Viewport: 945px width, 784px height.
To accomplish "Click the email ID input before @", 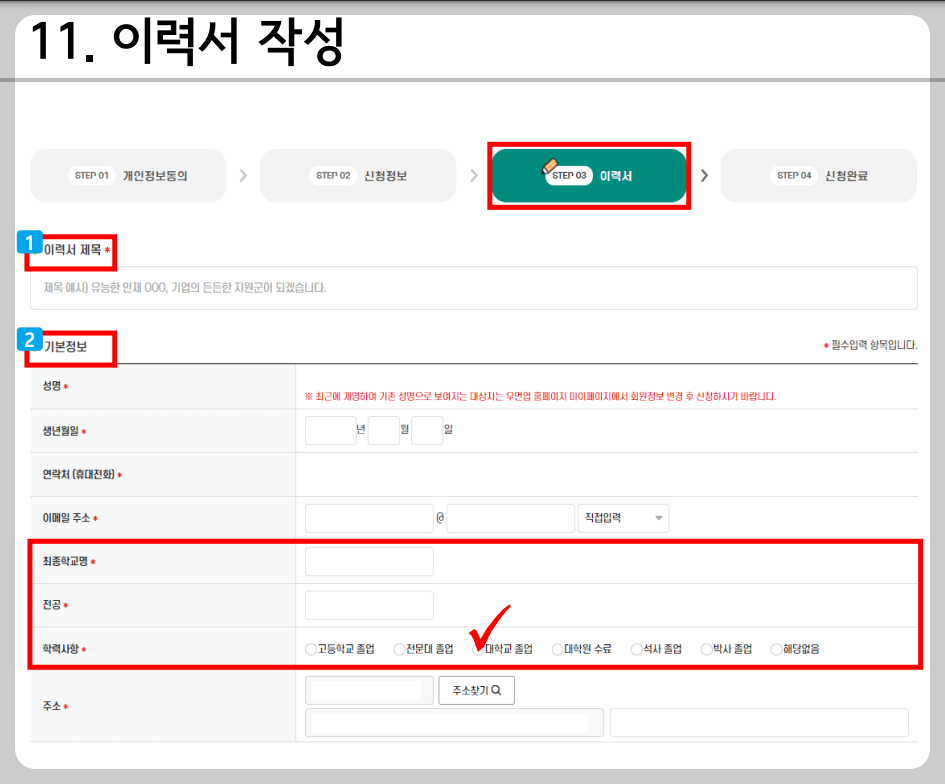I will 369,518.
